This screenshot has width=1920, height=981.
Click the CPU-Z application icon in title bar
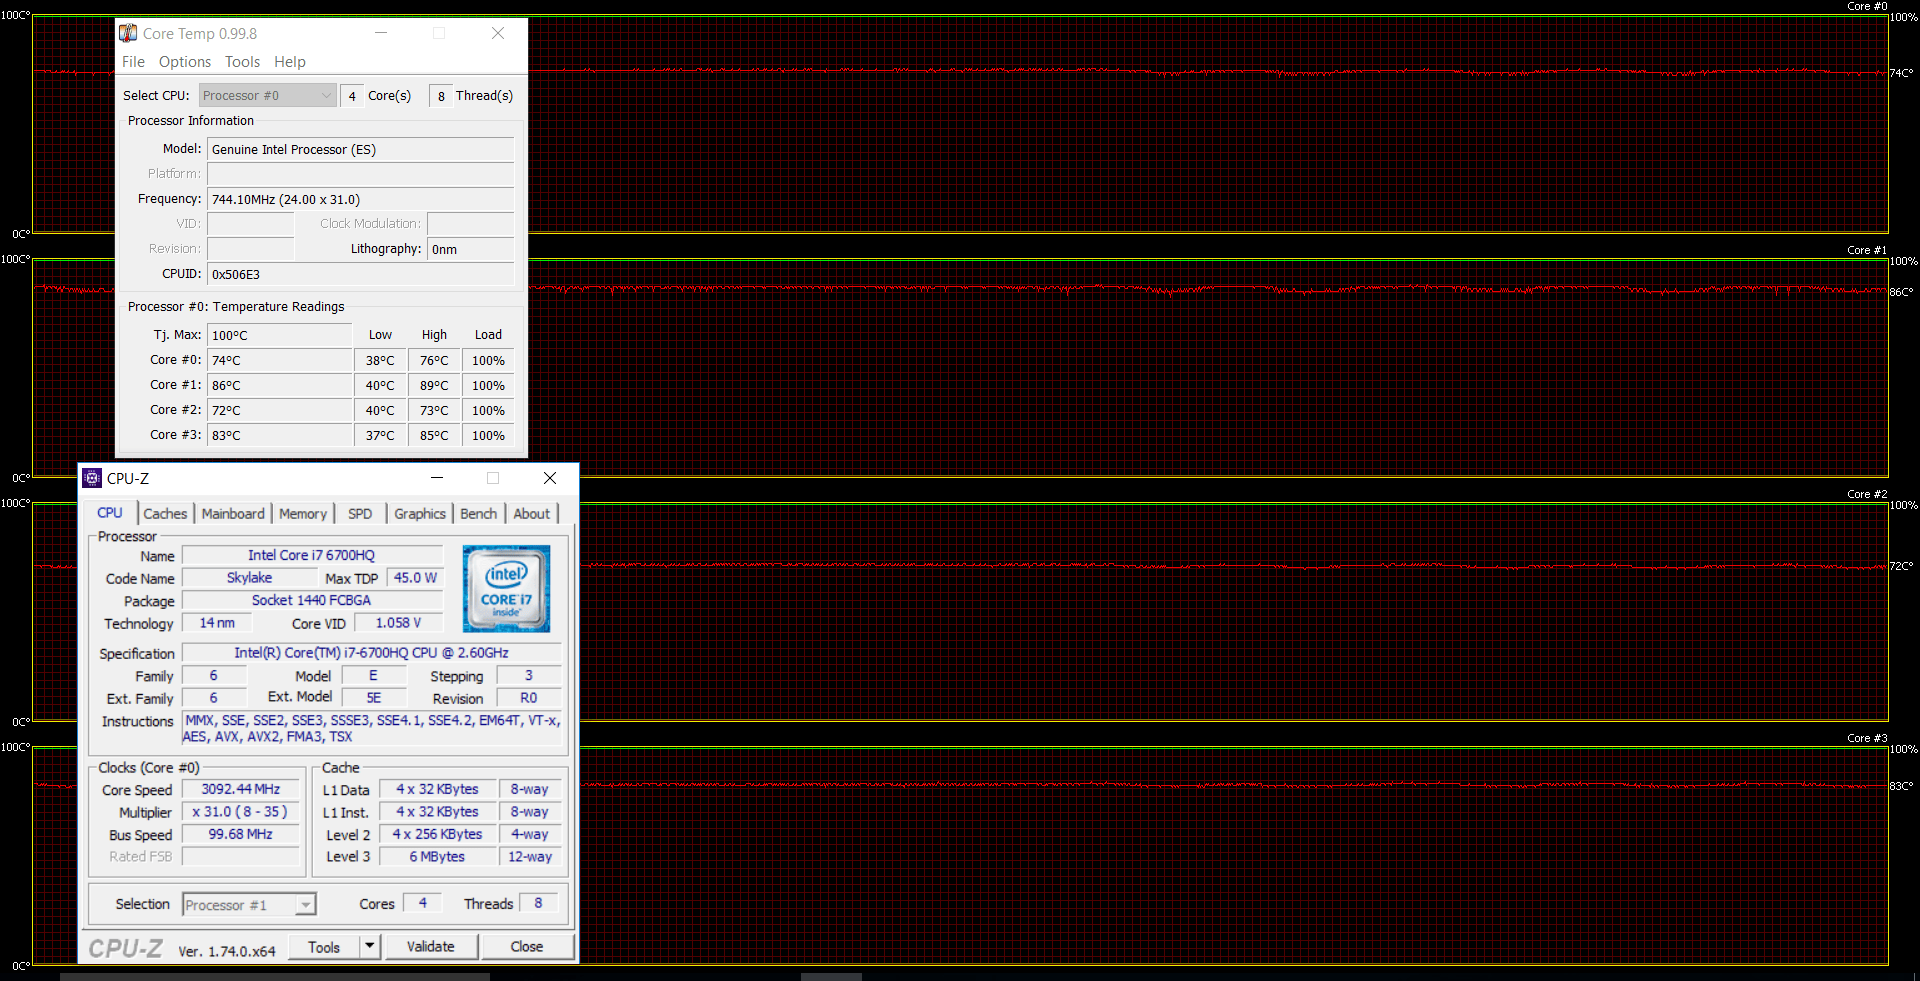pyautogui.click(x=92, y=478)
